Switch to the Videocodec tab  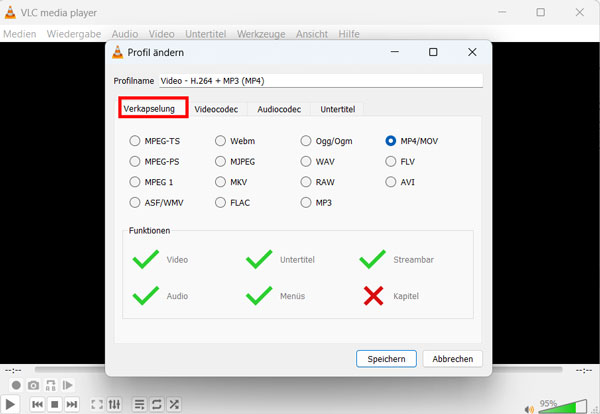[x=216, y=109]
